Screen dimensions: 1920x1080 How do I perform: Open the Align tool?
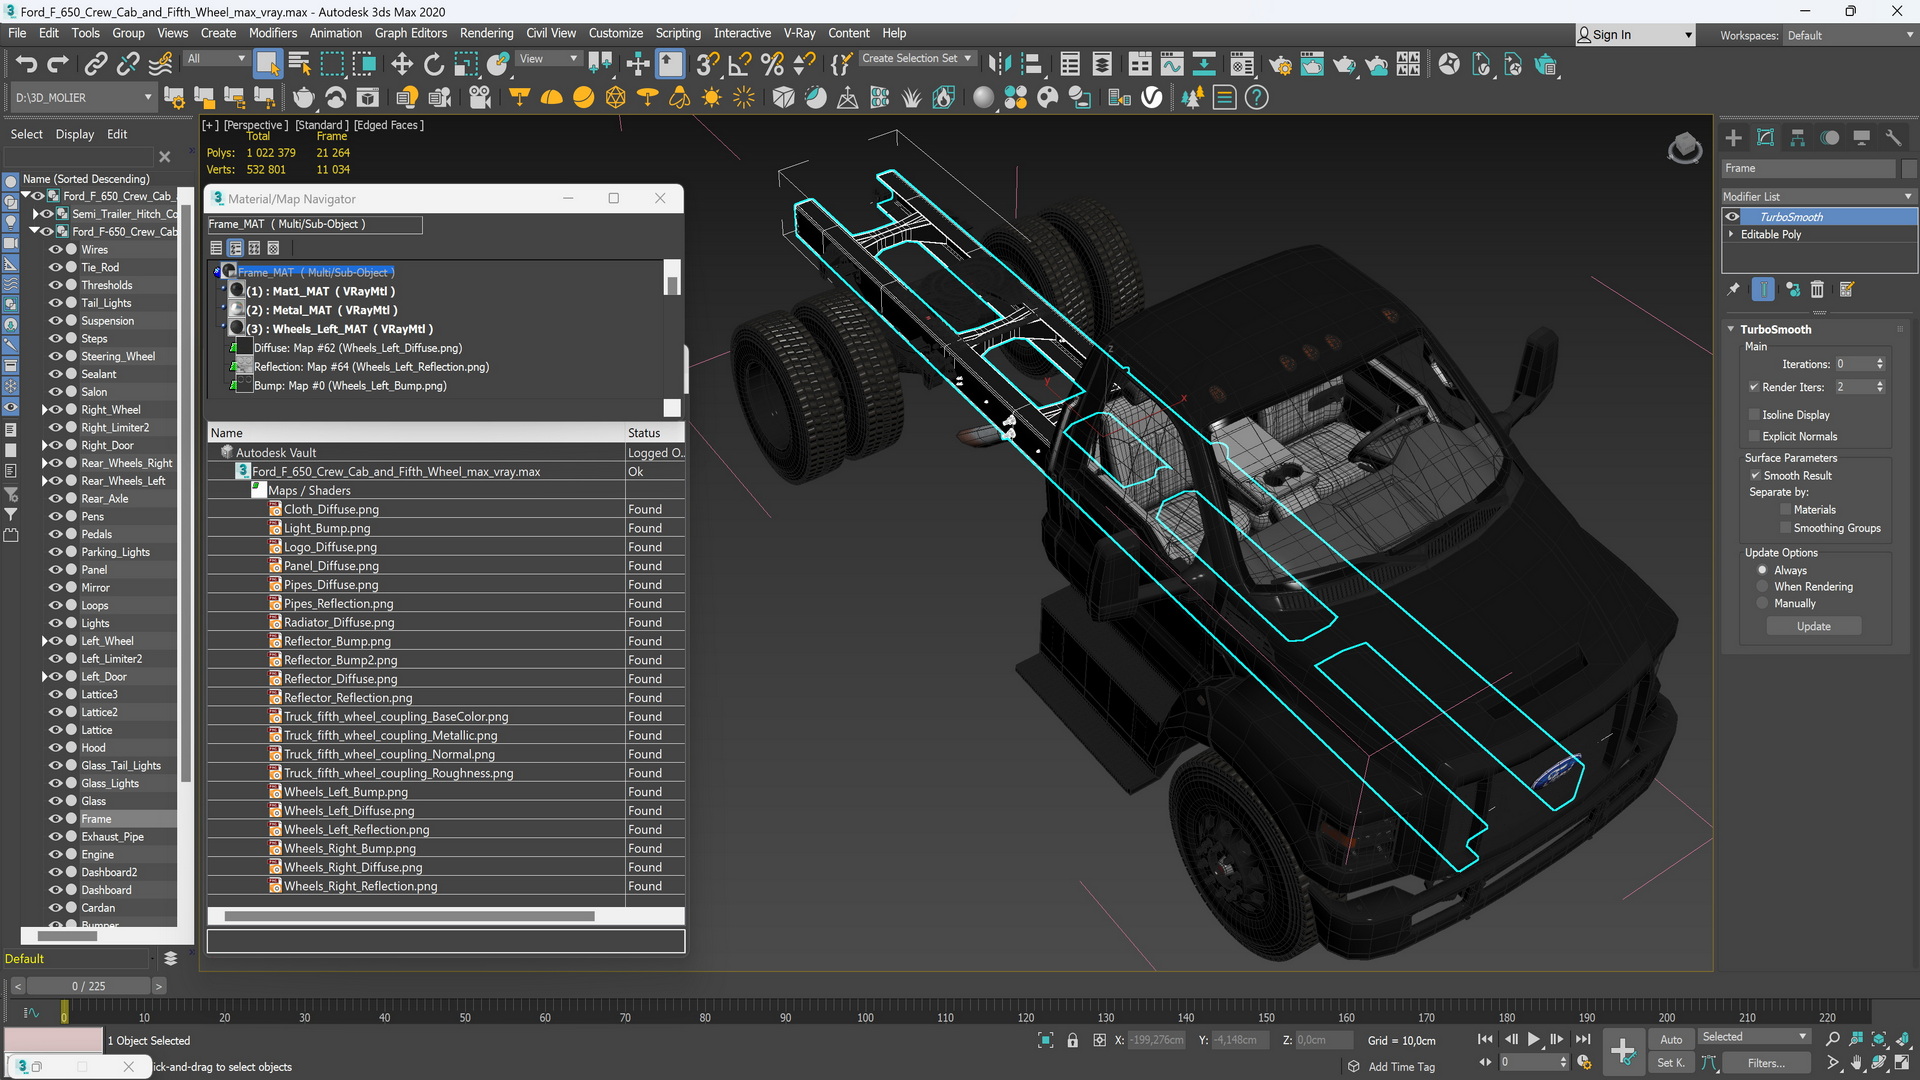pos(1031,65)
